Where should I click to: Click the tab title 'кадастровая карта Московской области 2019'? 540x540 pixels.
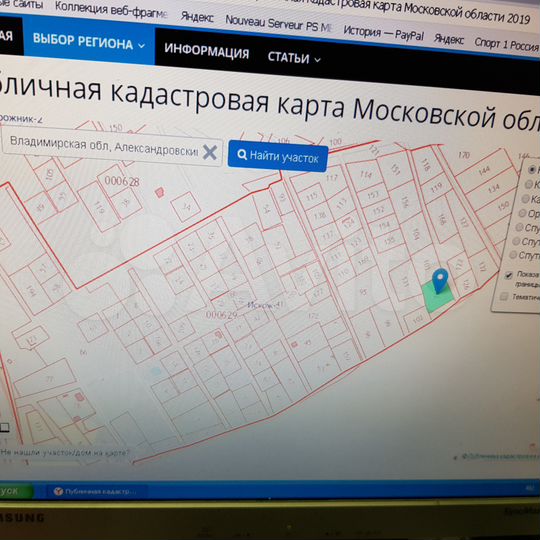pos(418,10)
